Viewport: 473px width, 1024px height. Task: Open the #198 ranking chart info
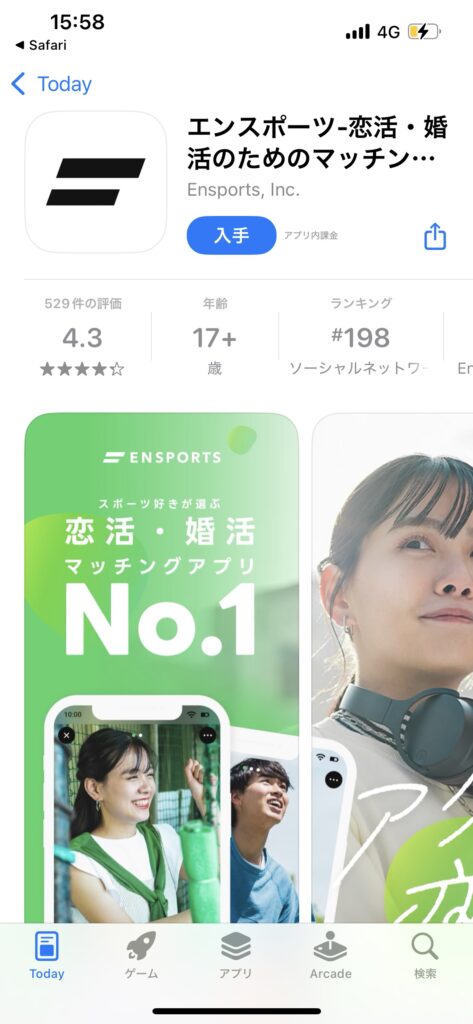(361, 338)
